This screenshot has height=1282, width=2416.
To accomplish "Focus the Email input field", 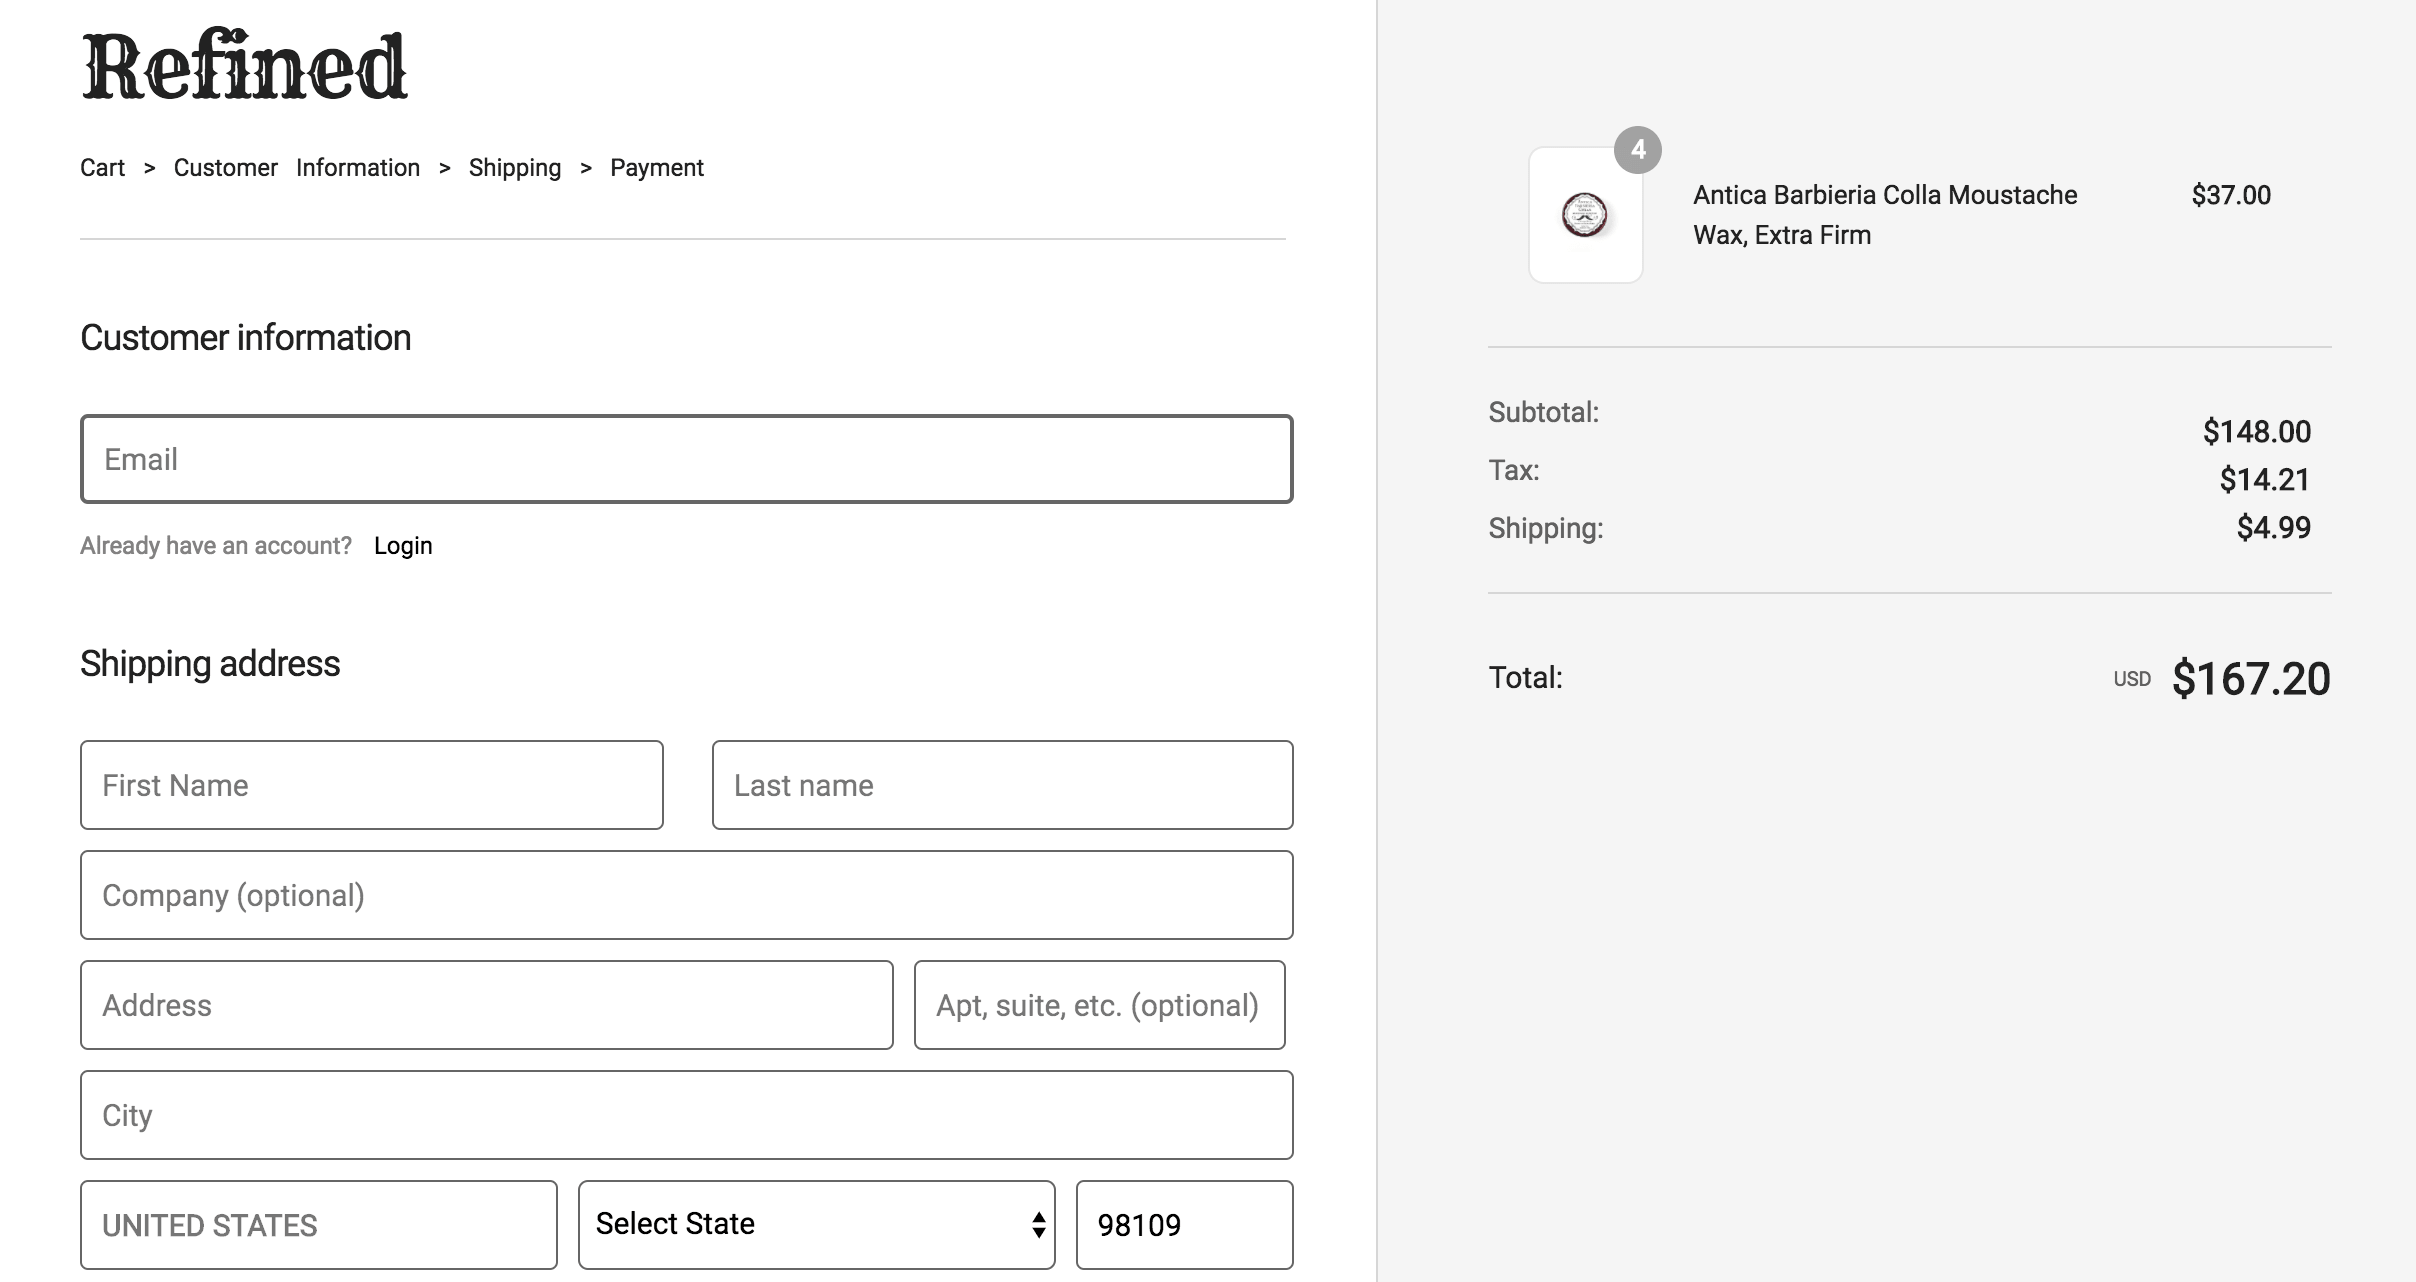I will point(686,459).
